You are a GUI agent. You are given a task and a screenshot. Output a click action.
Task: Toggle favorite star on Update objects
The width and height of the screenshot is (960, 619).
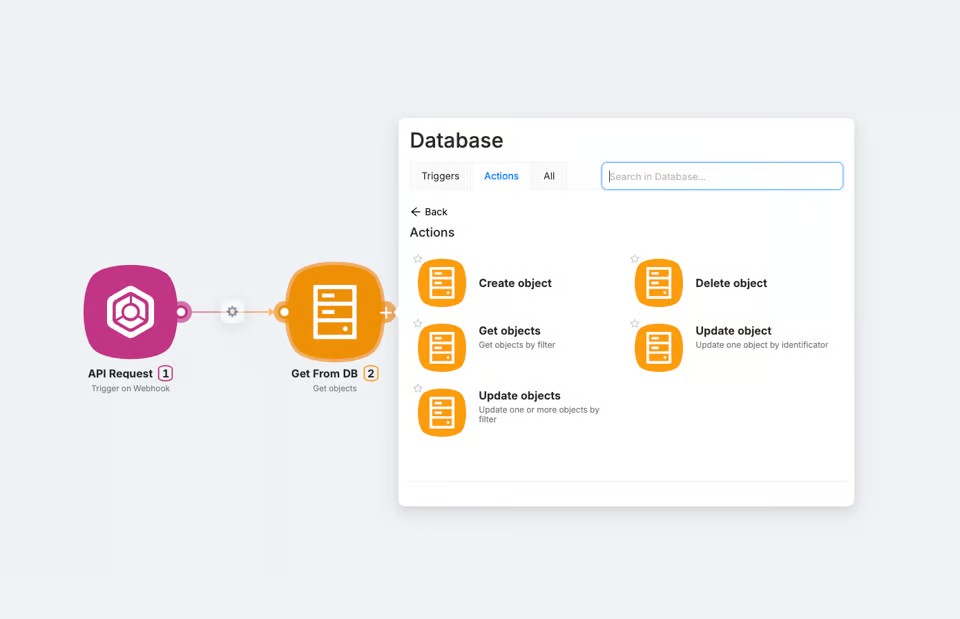click(418, 389)
